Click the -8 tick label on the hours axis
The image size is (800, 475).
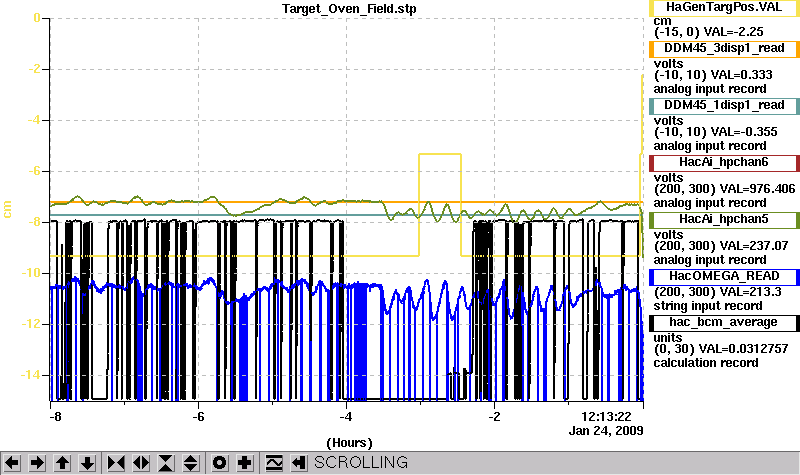(x=55, y=417)
